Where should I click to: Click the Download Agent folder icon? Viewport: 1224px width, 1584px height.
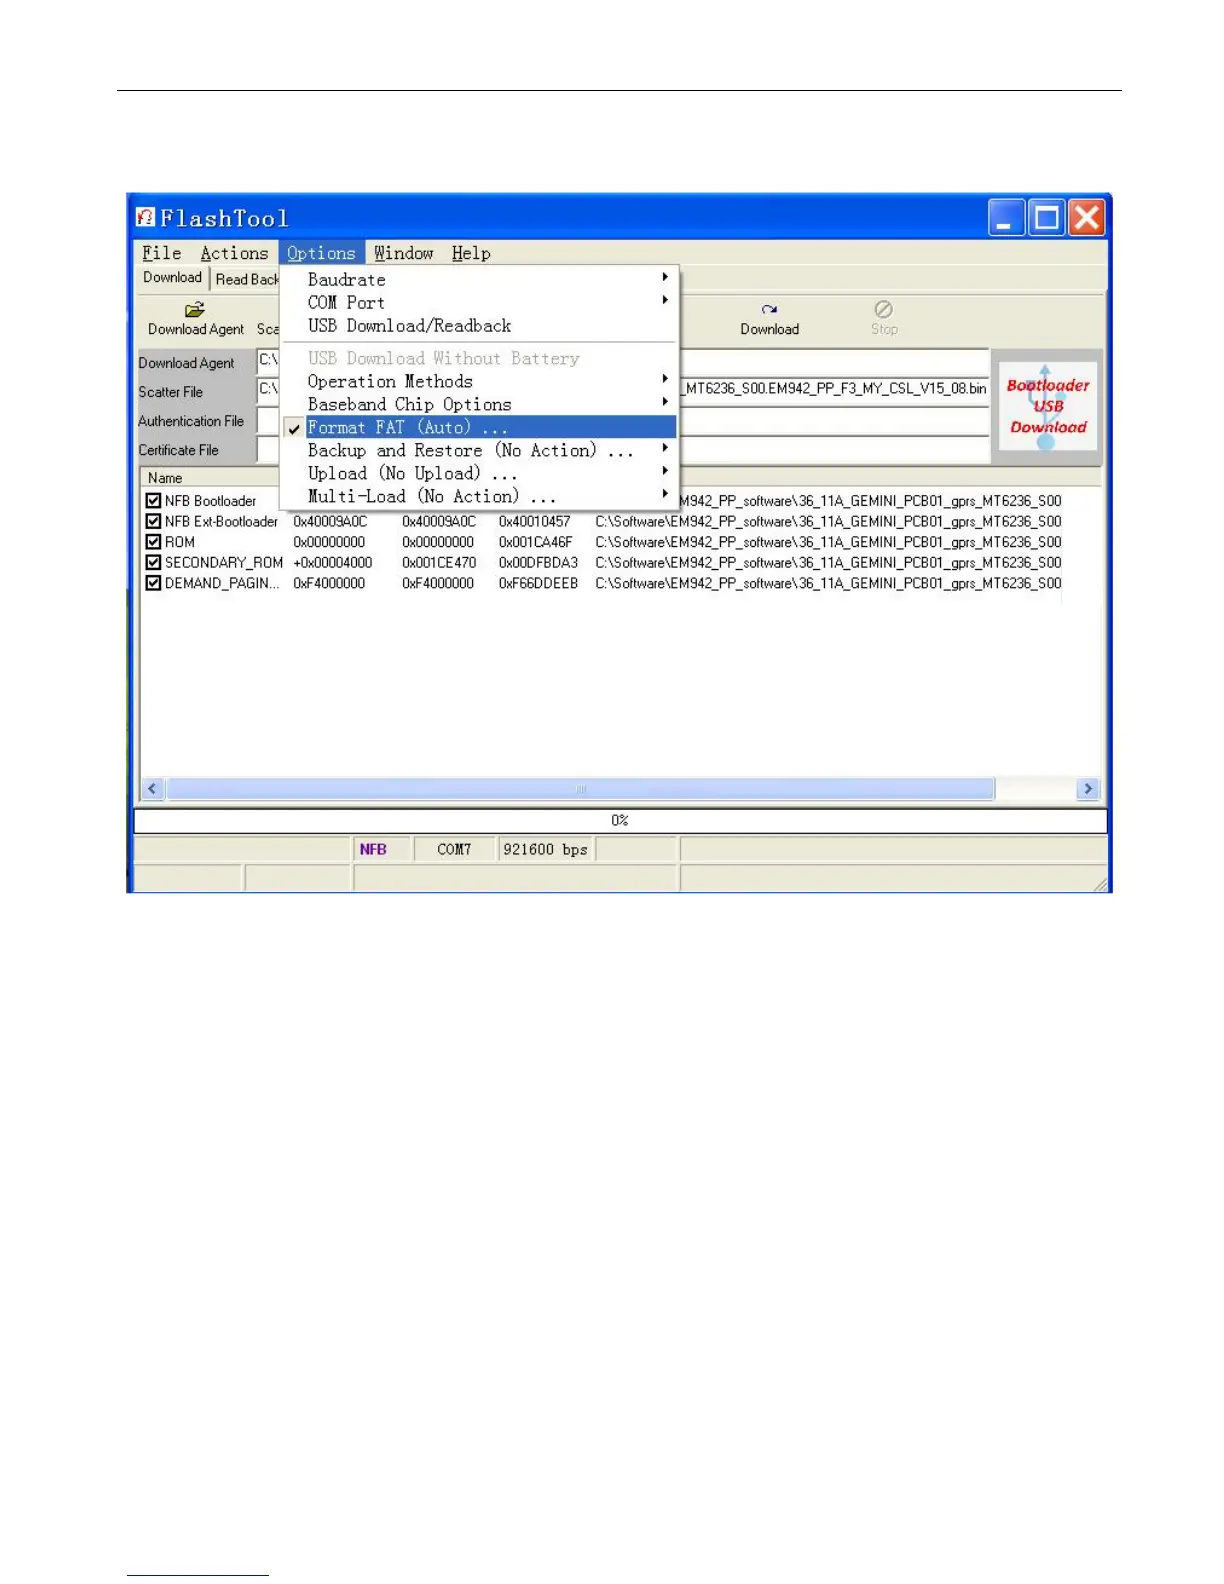click(195, 310)
